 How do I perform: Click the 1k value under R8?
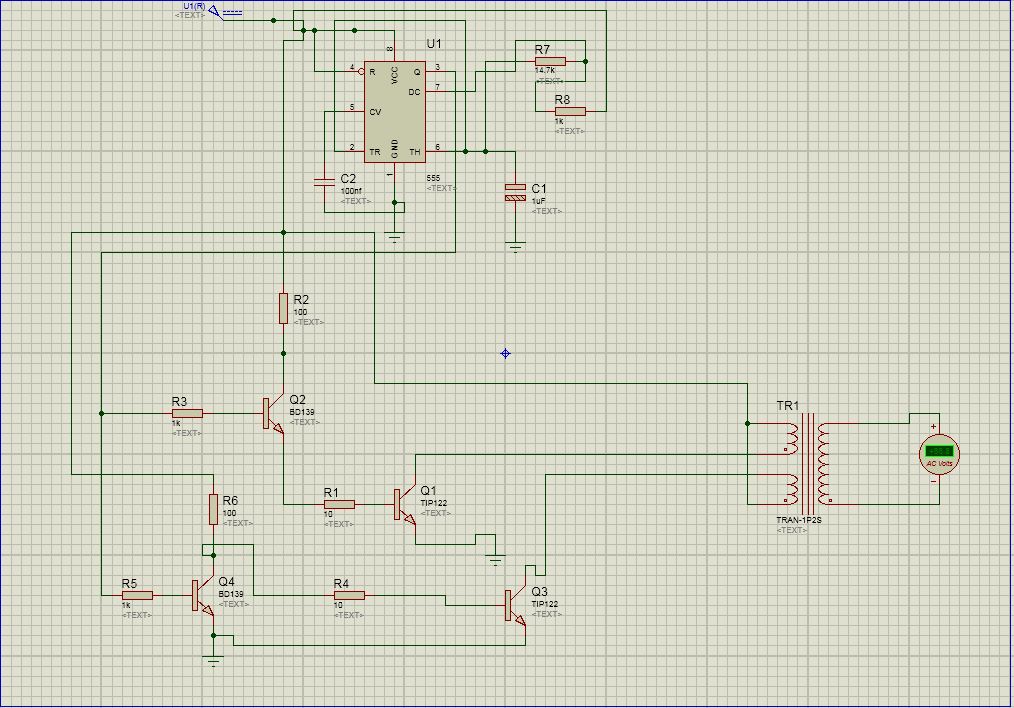(x=559, y=121)
